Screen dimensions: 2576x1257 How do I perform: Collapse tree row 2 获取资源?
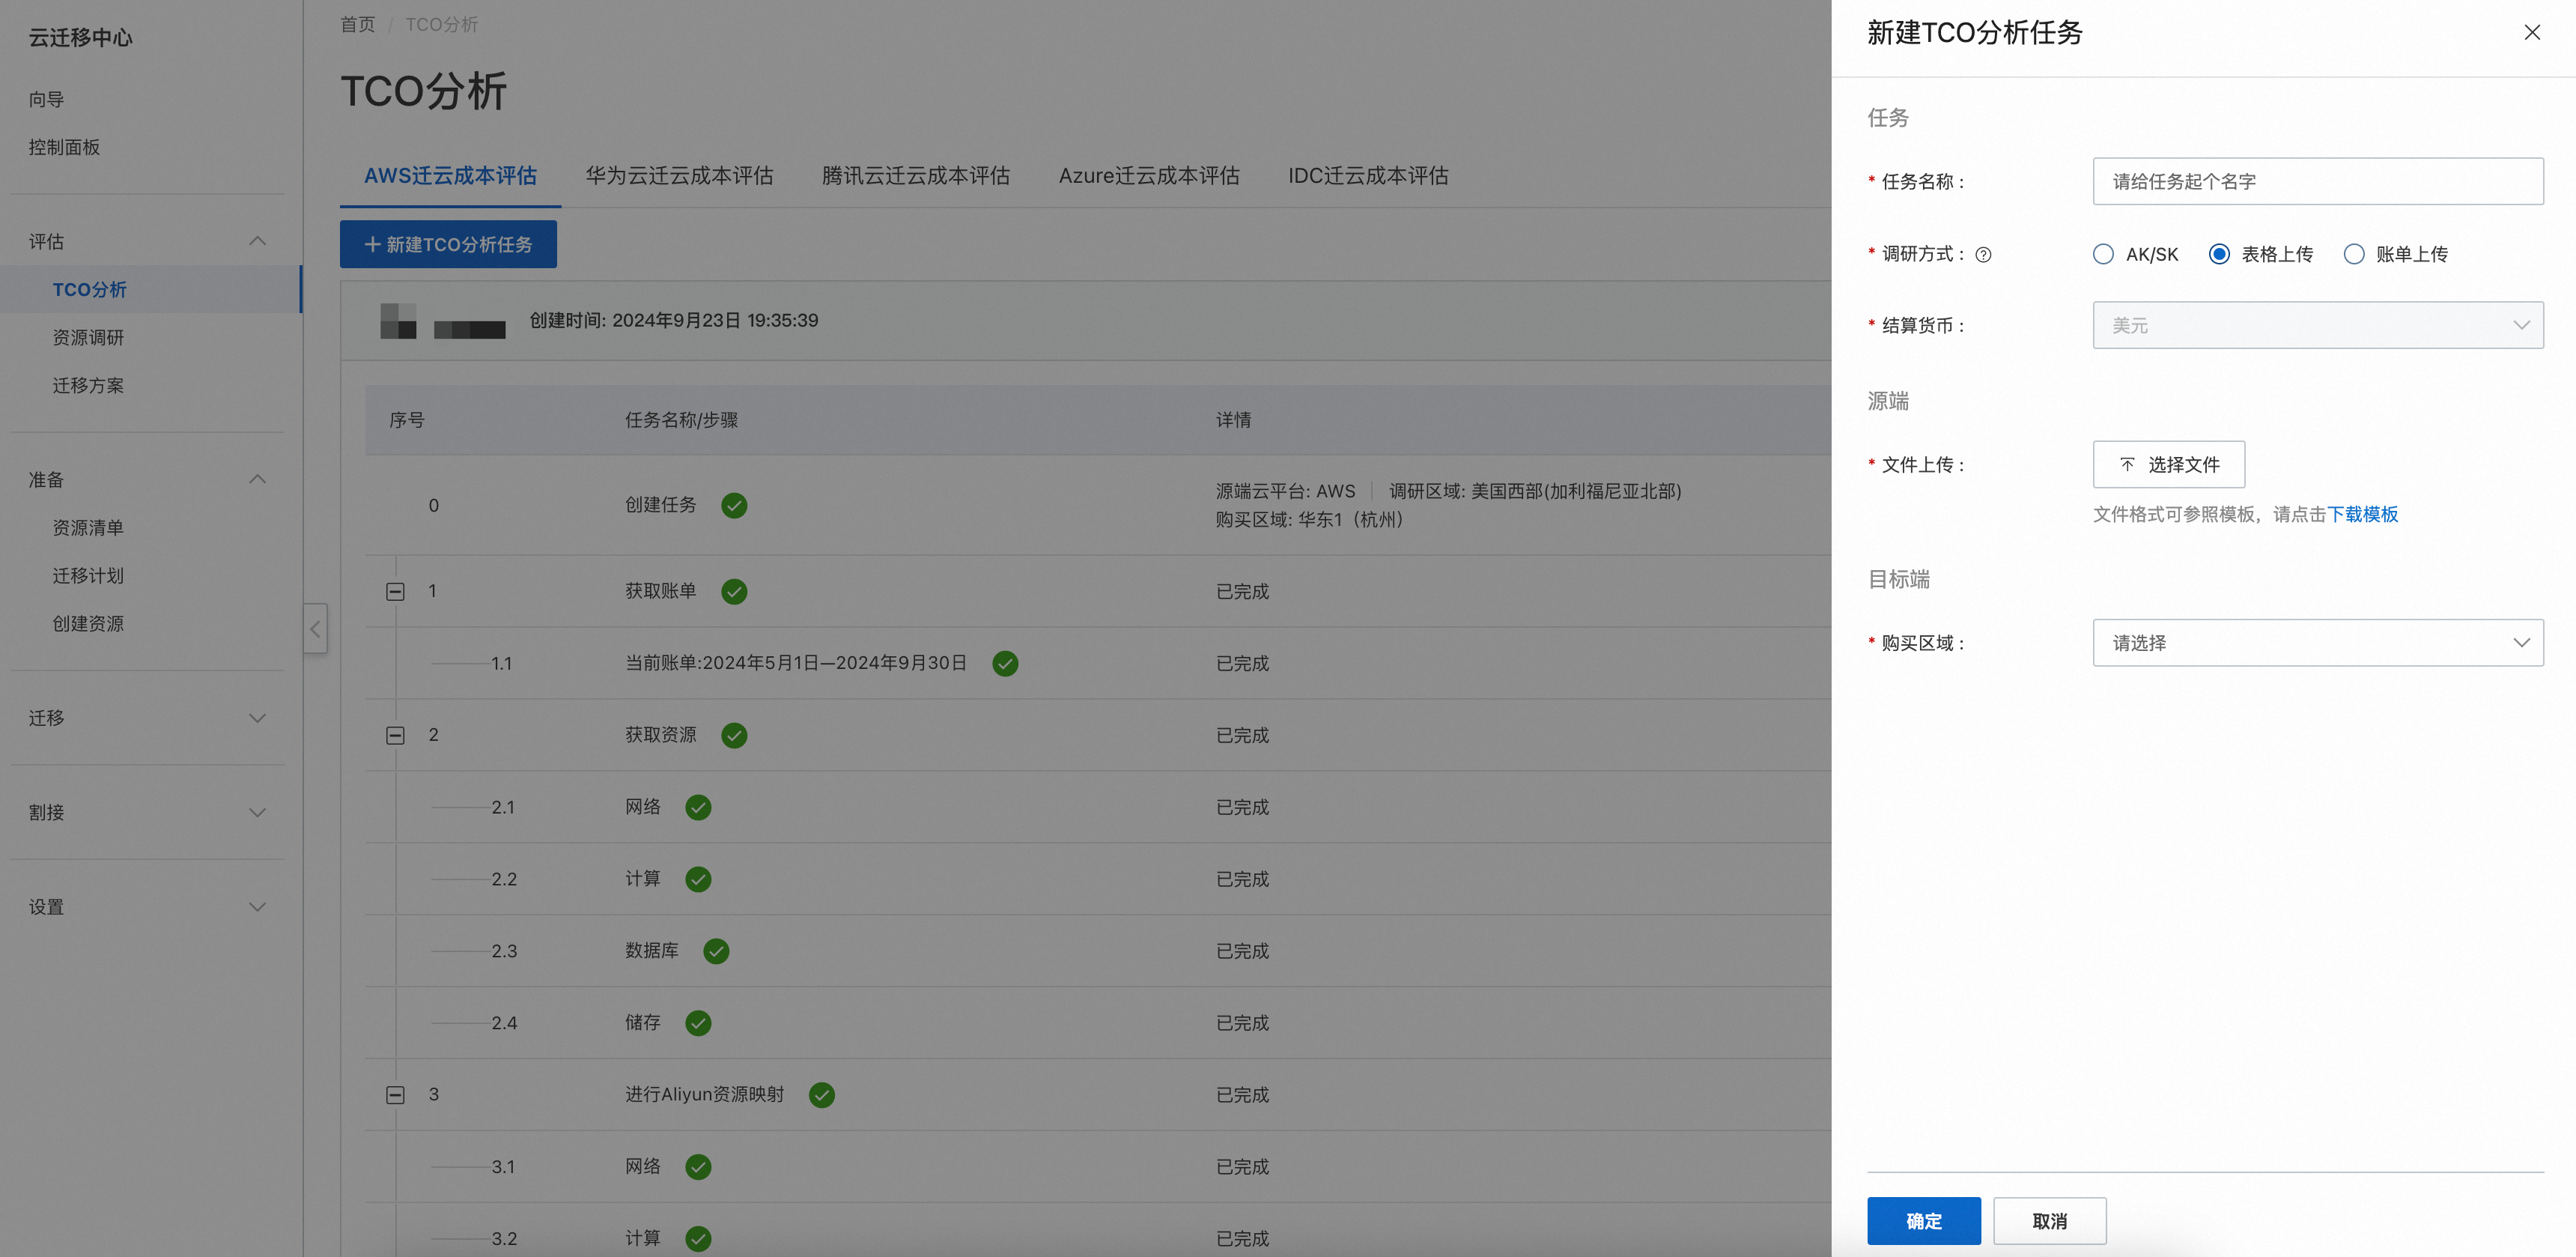(395, 735)
